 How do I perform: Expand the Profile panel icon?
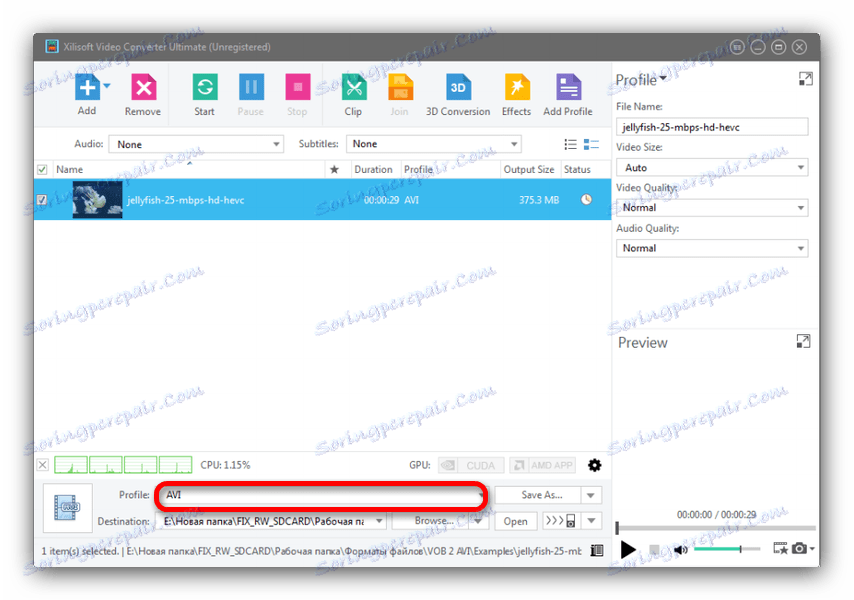tap(806, 79)
